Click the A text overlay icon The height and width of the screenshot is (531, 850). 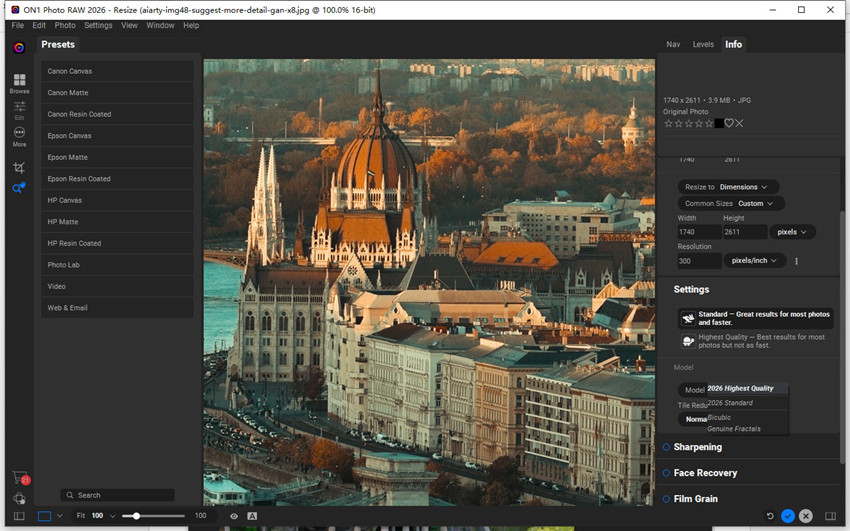252,516
